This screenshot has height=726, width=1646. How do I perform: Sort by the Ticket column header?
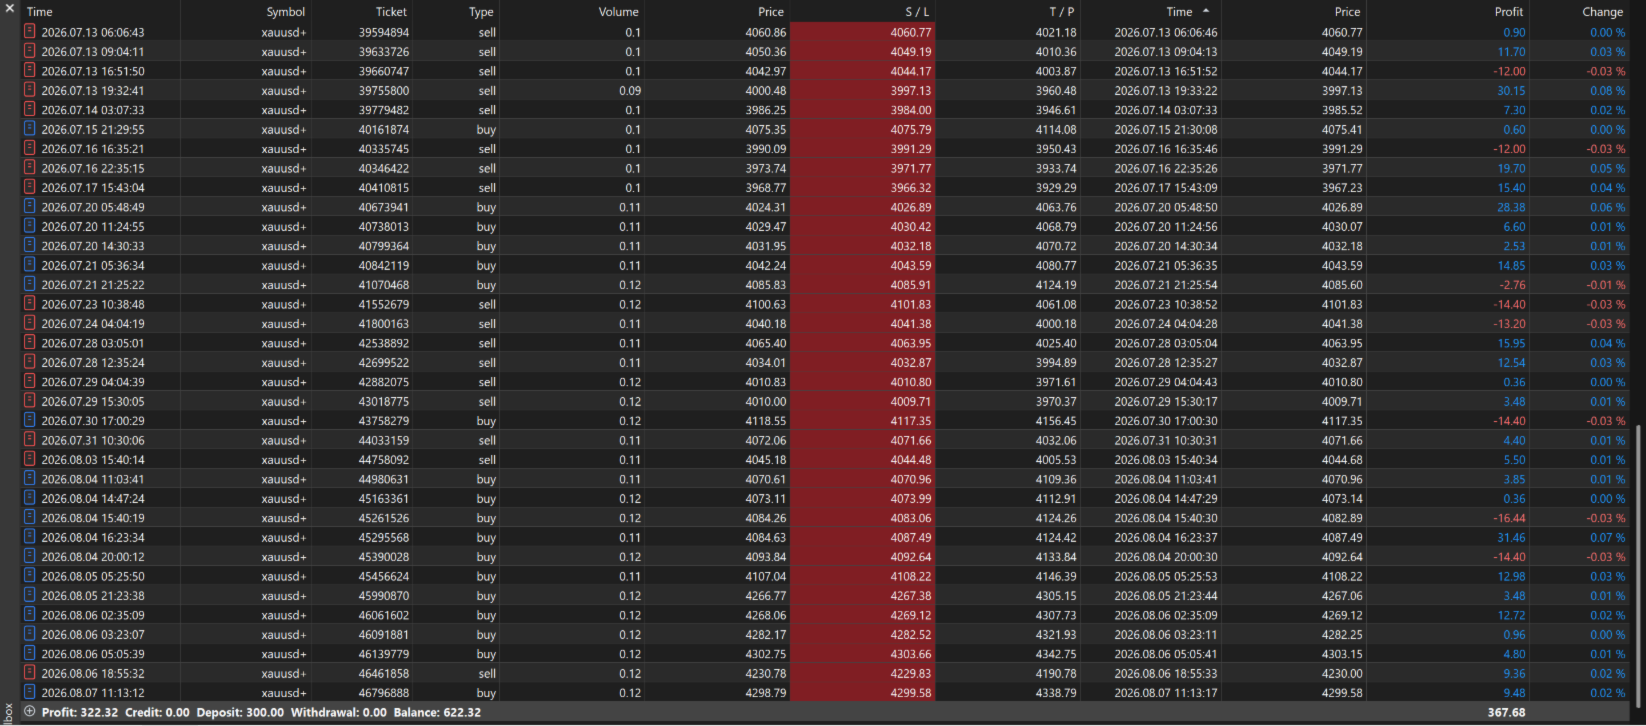362,11
